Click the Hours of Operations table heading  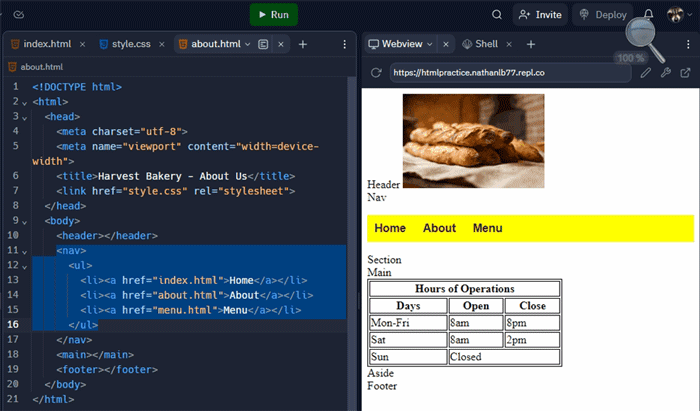pos(464,289)
